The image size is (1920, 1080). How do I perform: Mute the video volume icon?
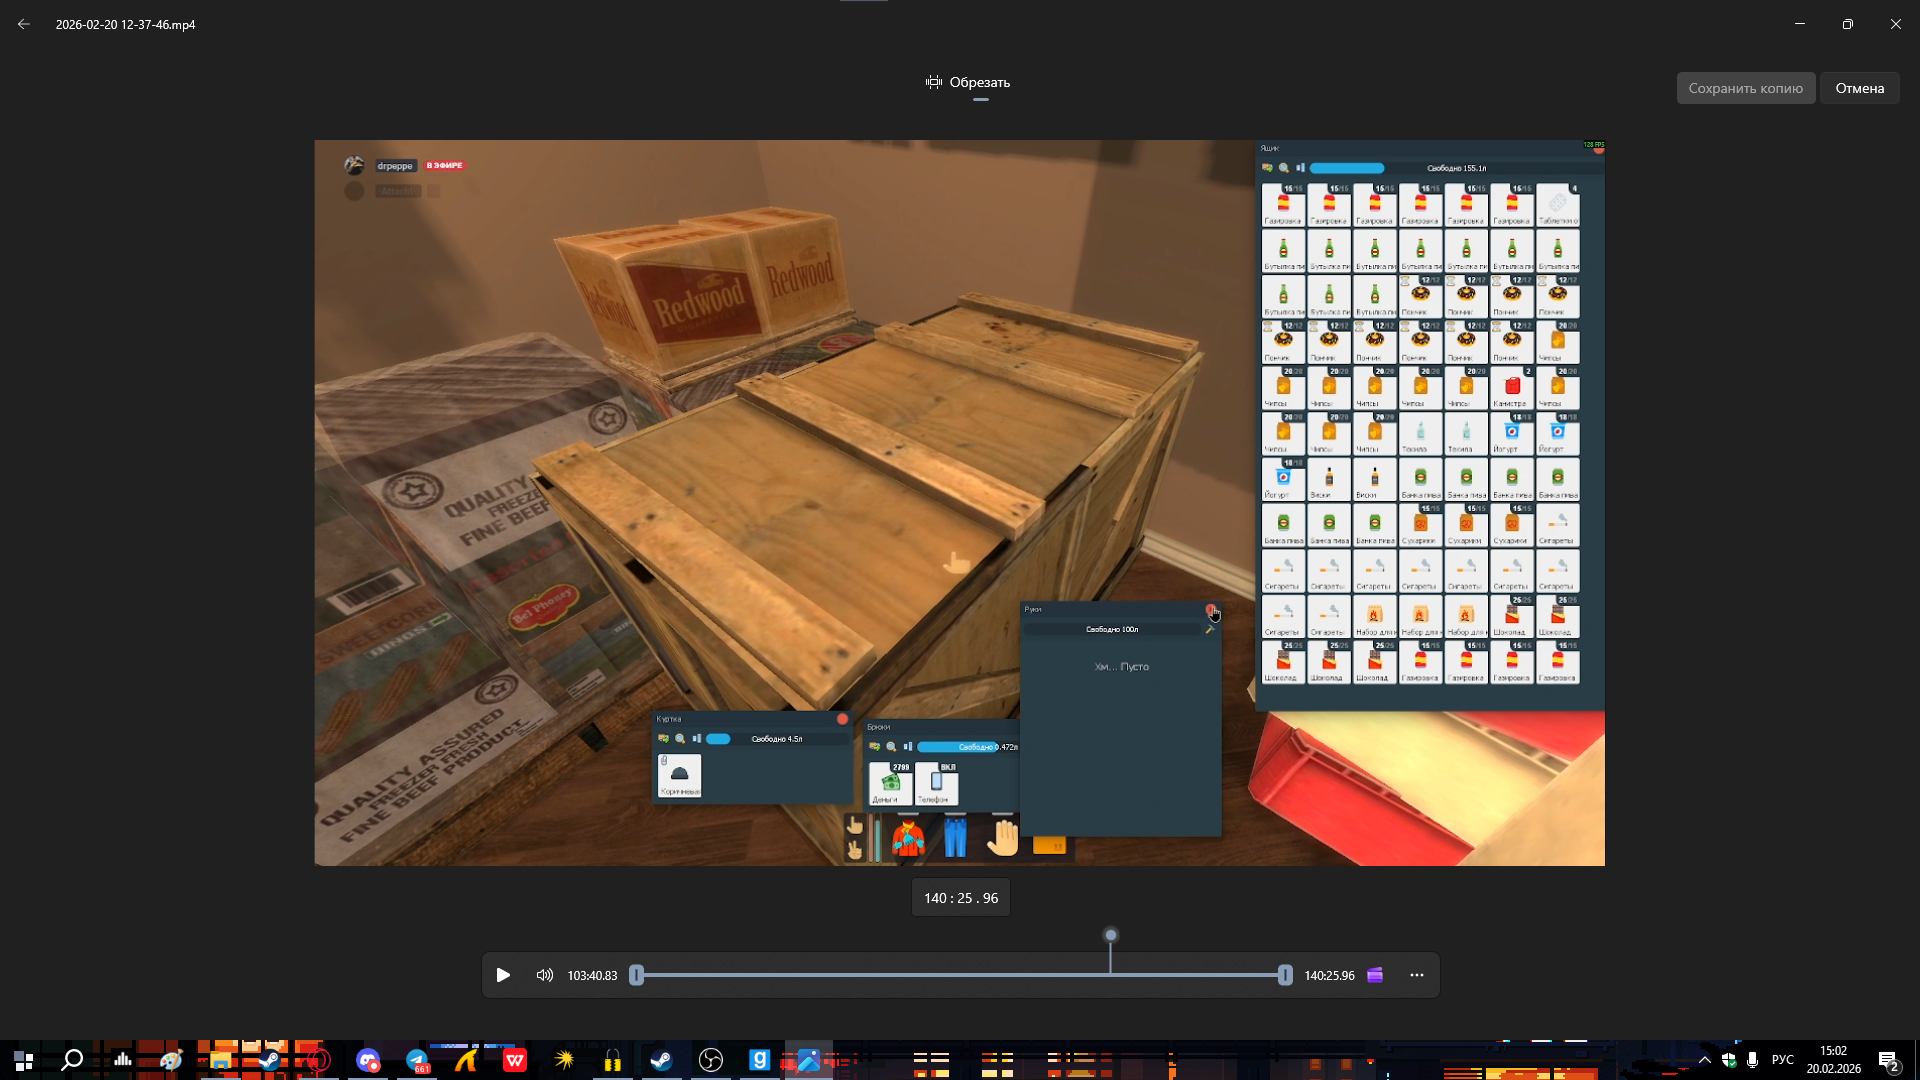[544, 975]
